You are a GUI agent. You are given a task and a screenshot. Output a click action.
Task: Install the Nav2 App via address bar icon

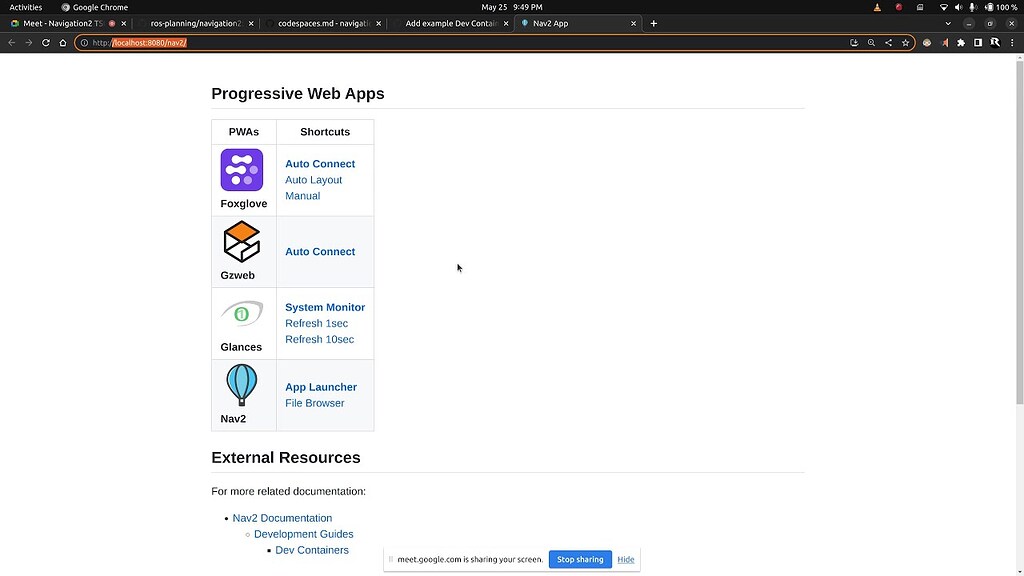pyautogui.click(x=854, y=42)
